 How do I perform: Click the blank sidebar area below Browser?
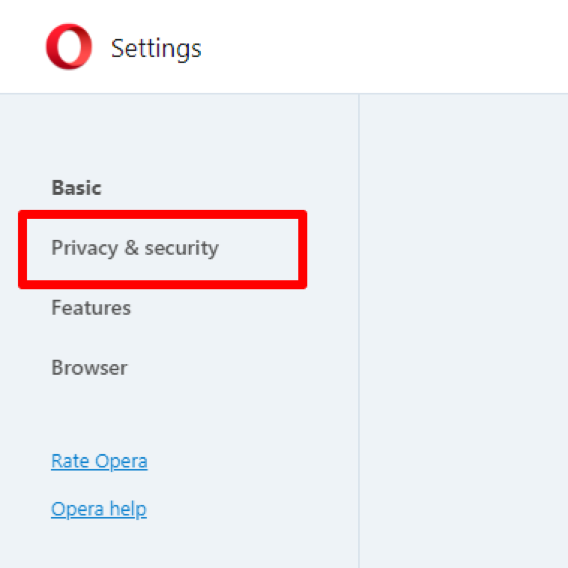point(179,413)
